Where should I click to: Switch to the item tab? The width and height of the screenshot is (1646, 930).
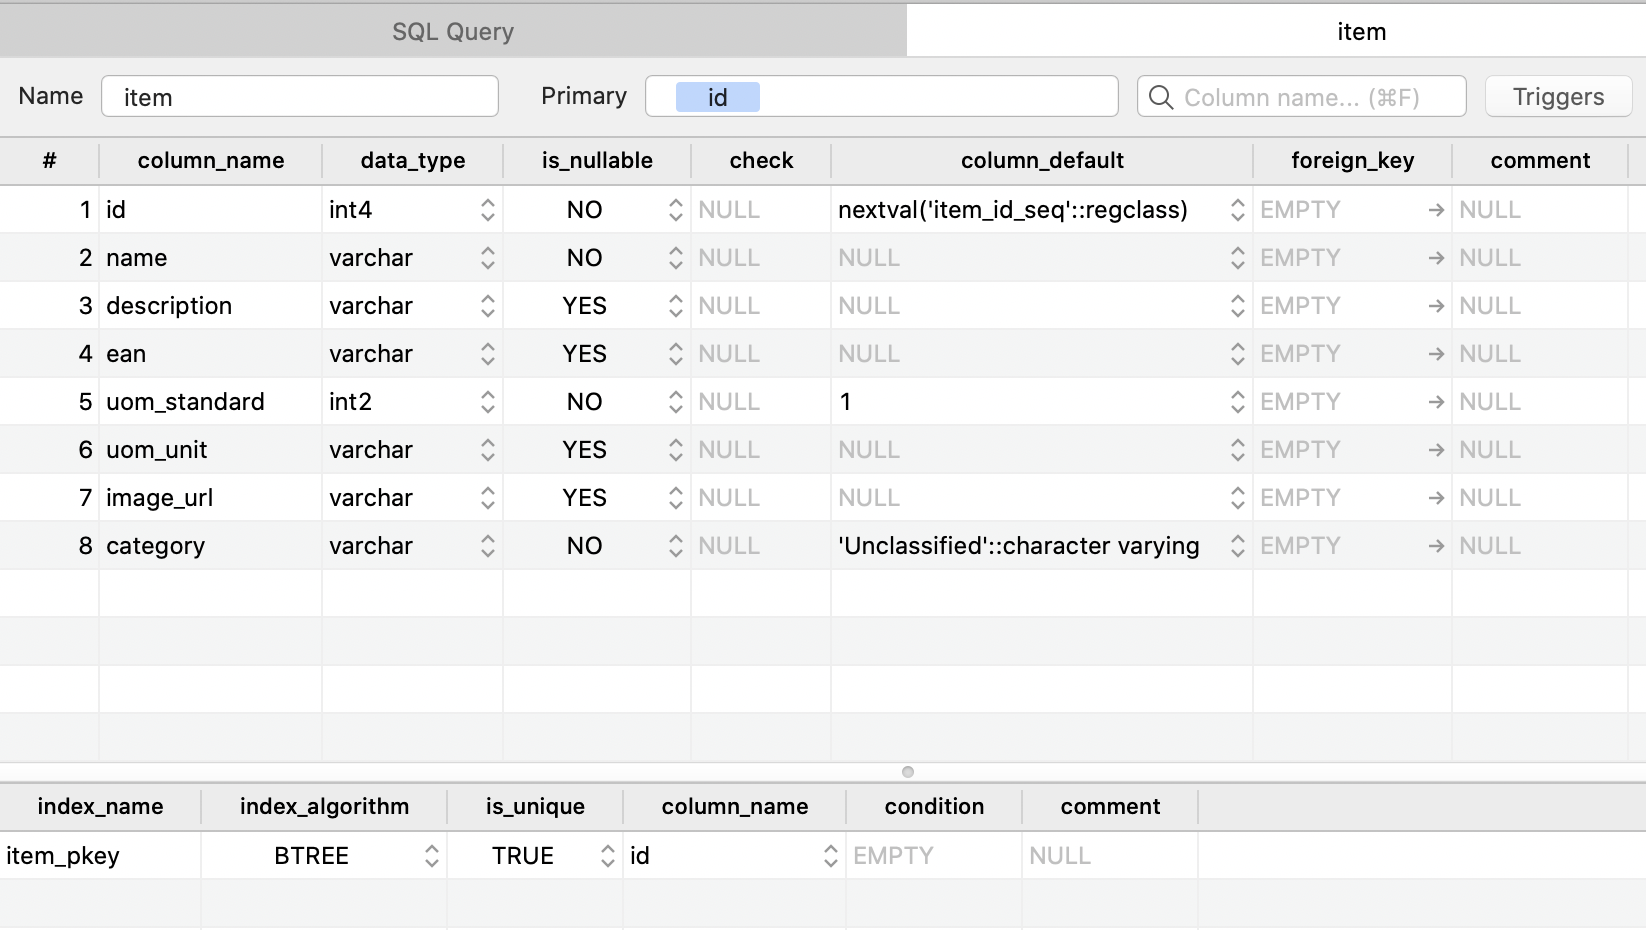1362,30
